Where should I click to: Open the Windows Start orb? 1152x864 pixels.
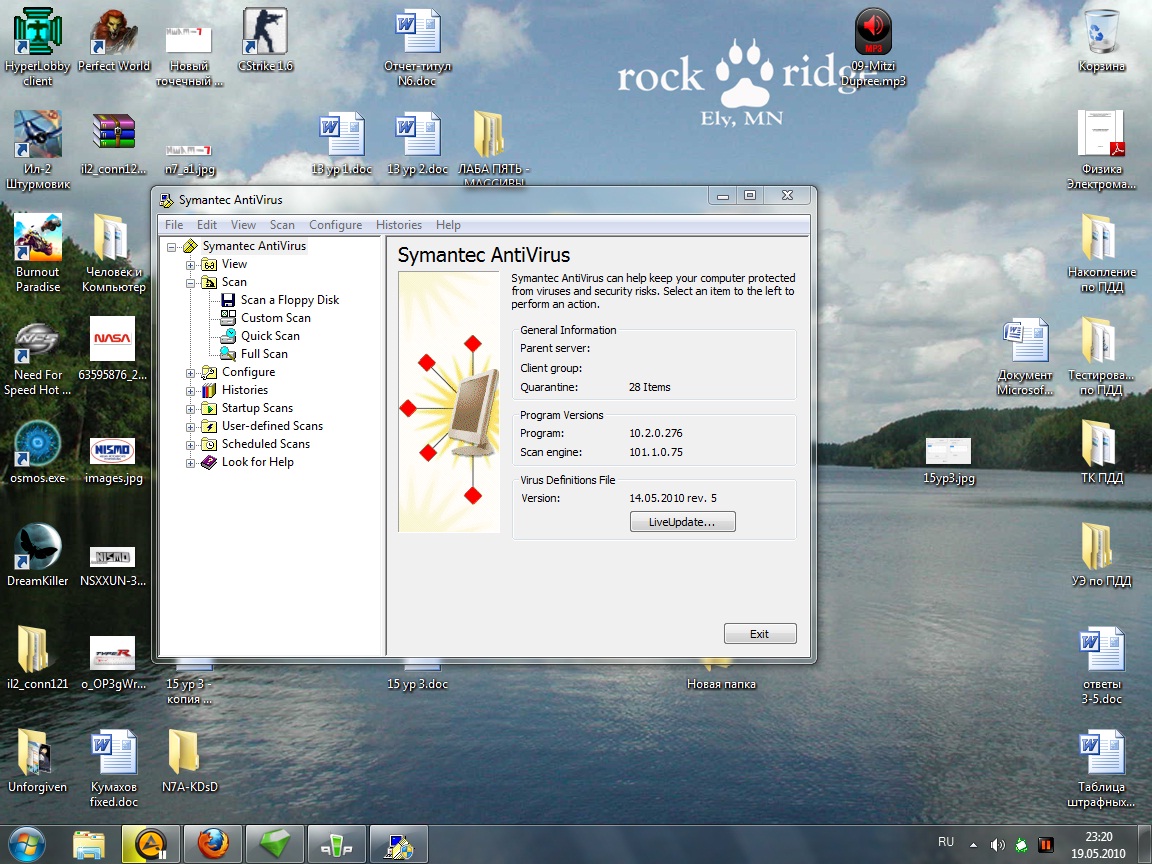point(26,844)
